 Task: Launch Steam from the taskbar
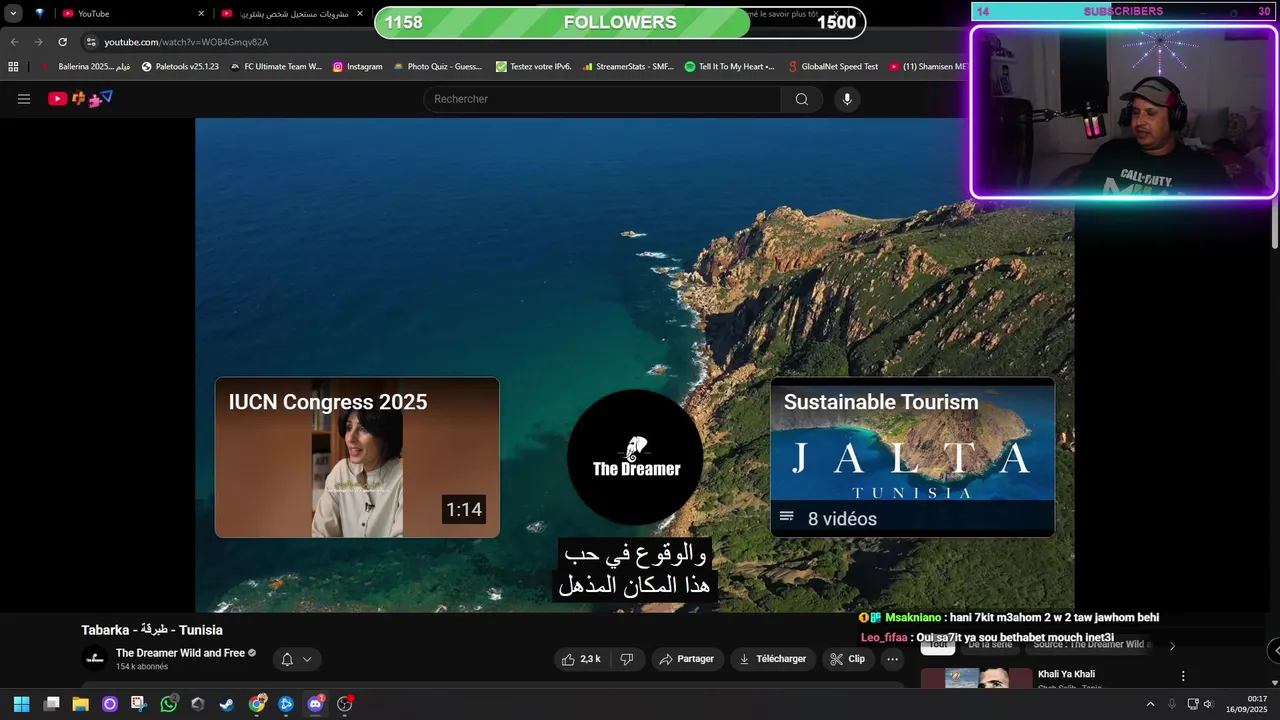click(x=227, y=704)
